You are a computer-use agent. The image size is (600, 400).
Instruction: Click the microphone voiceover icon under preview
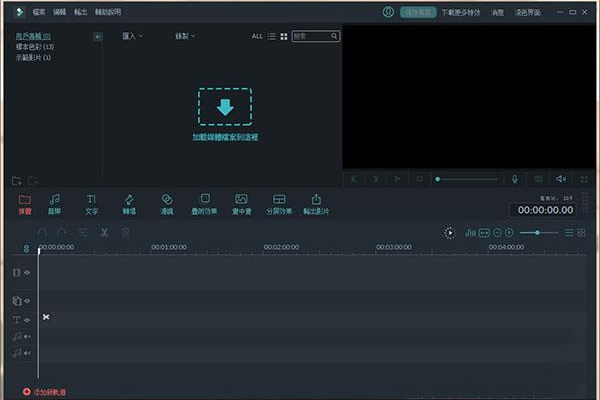click(515, 179)
